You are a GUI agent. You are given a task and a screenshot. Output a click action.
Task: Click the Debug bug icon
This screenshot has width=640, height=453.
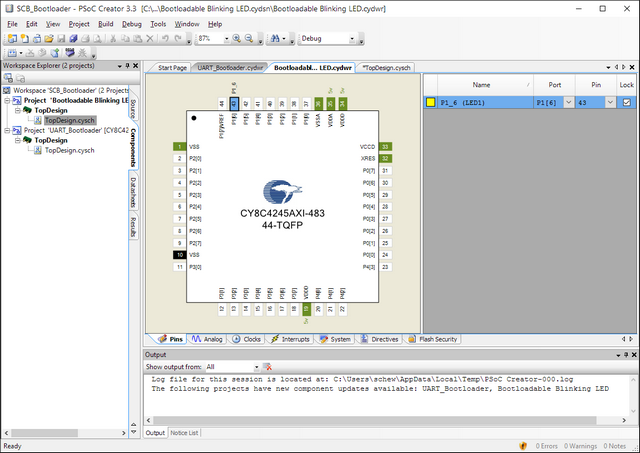click(x=82, y=53)
